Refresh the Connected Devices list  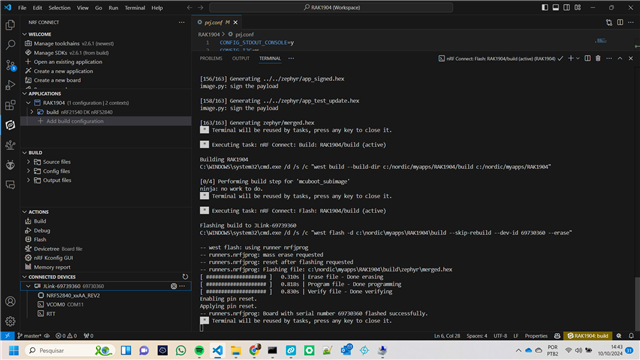(x=185, y=277)
